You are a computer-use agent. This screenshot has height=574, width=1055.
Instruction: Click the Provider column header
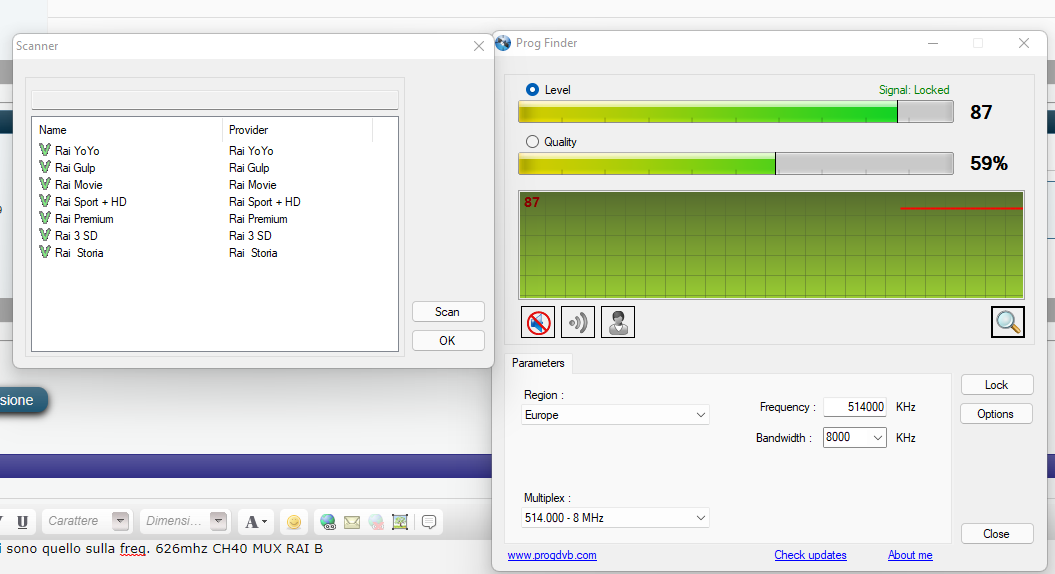coord(297,130)
